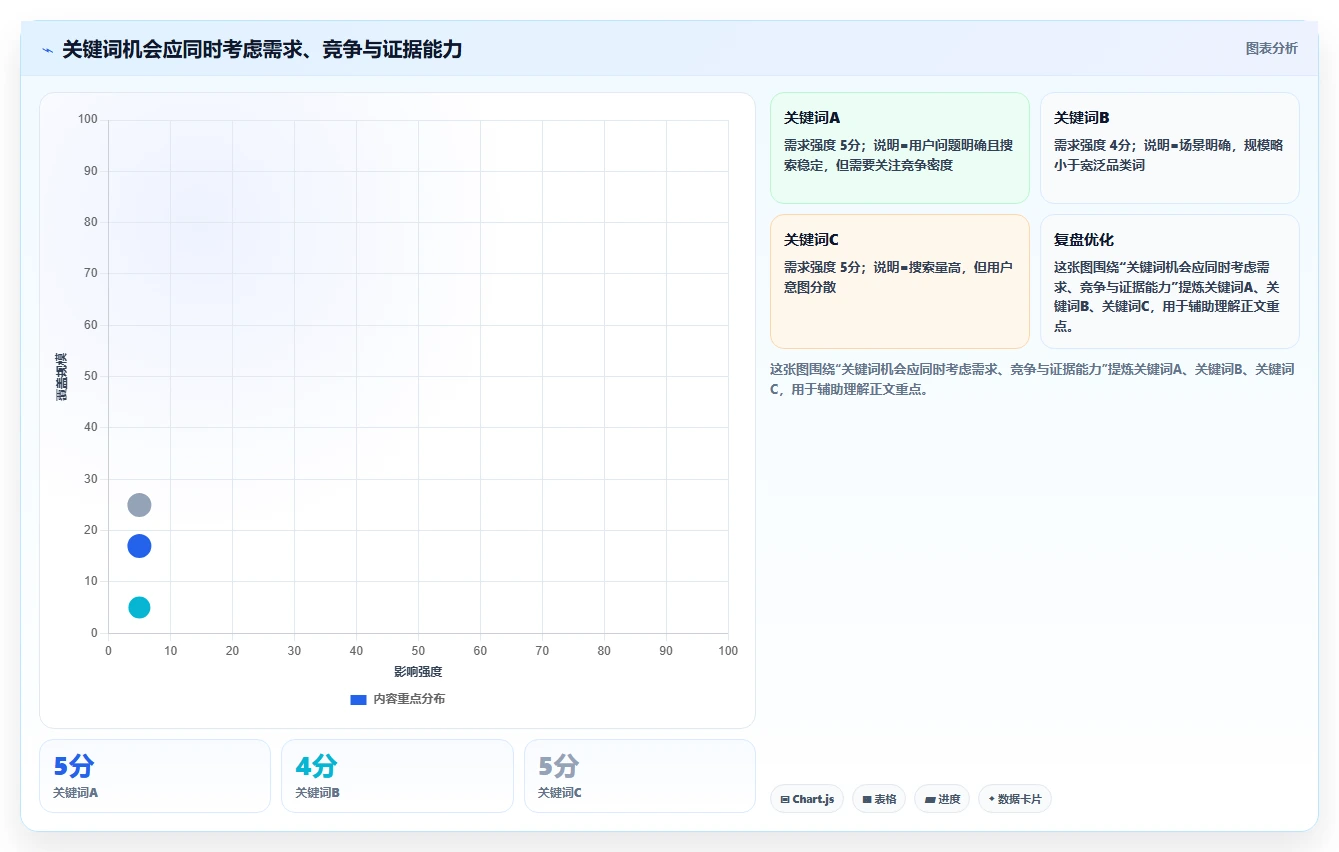Toggle the 内容重点分布 legend color box
Viewport: 1339px width, 852px height.
358,699
